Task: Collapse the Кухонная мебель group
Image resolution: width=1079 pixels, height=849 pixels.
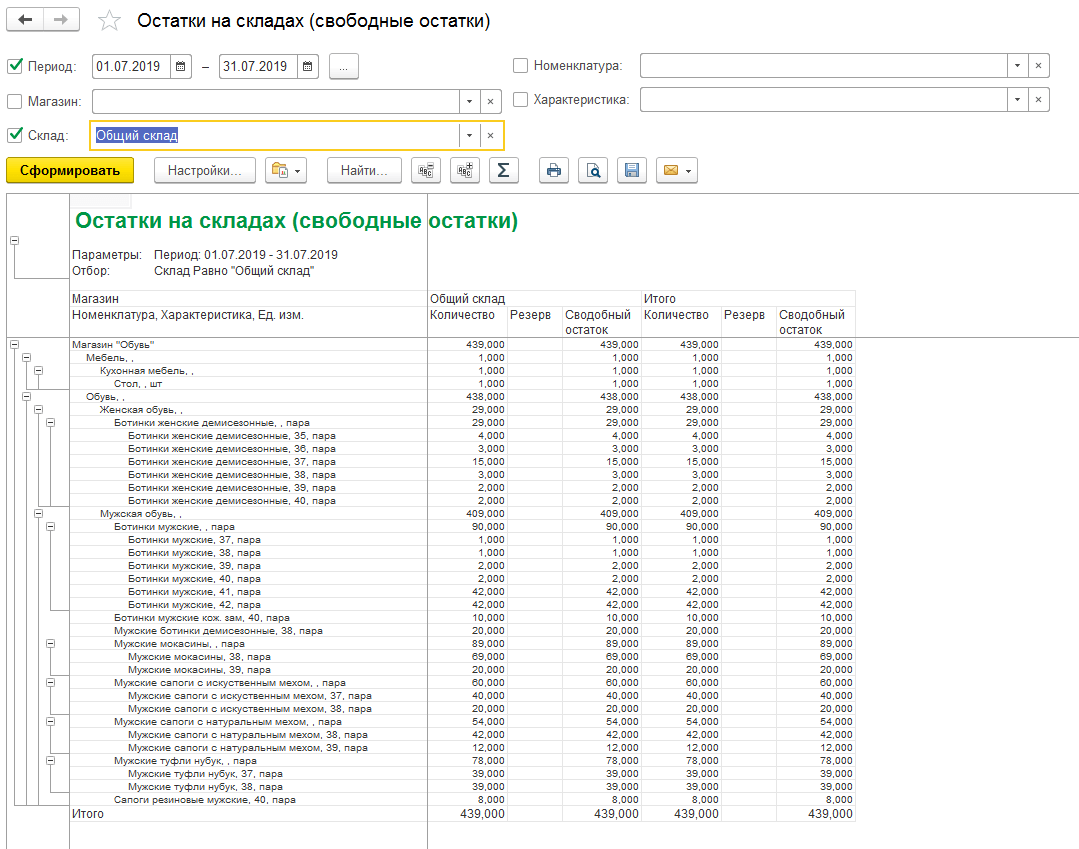Action: pyautogui.click(x=39, y=371)
